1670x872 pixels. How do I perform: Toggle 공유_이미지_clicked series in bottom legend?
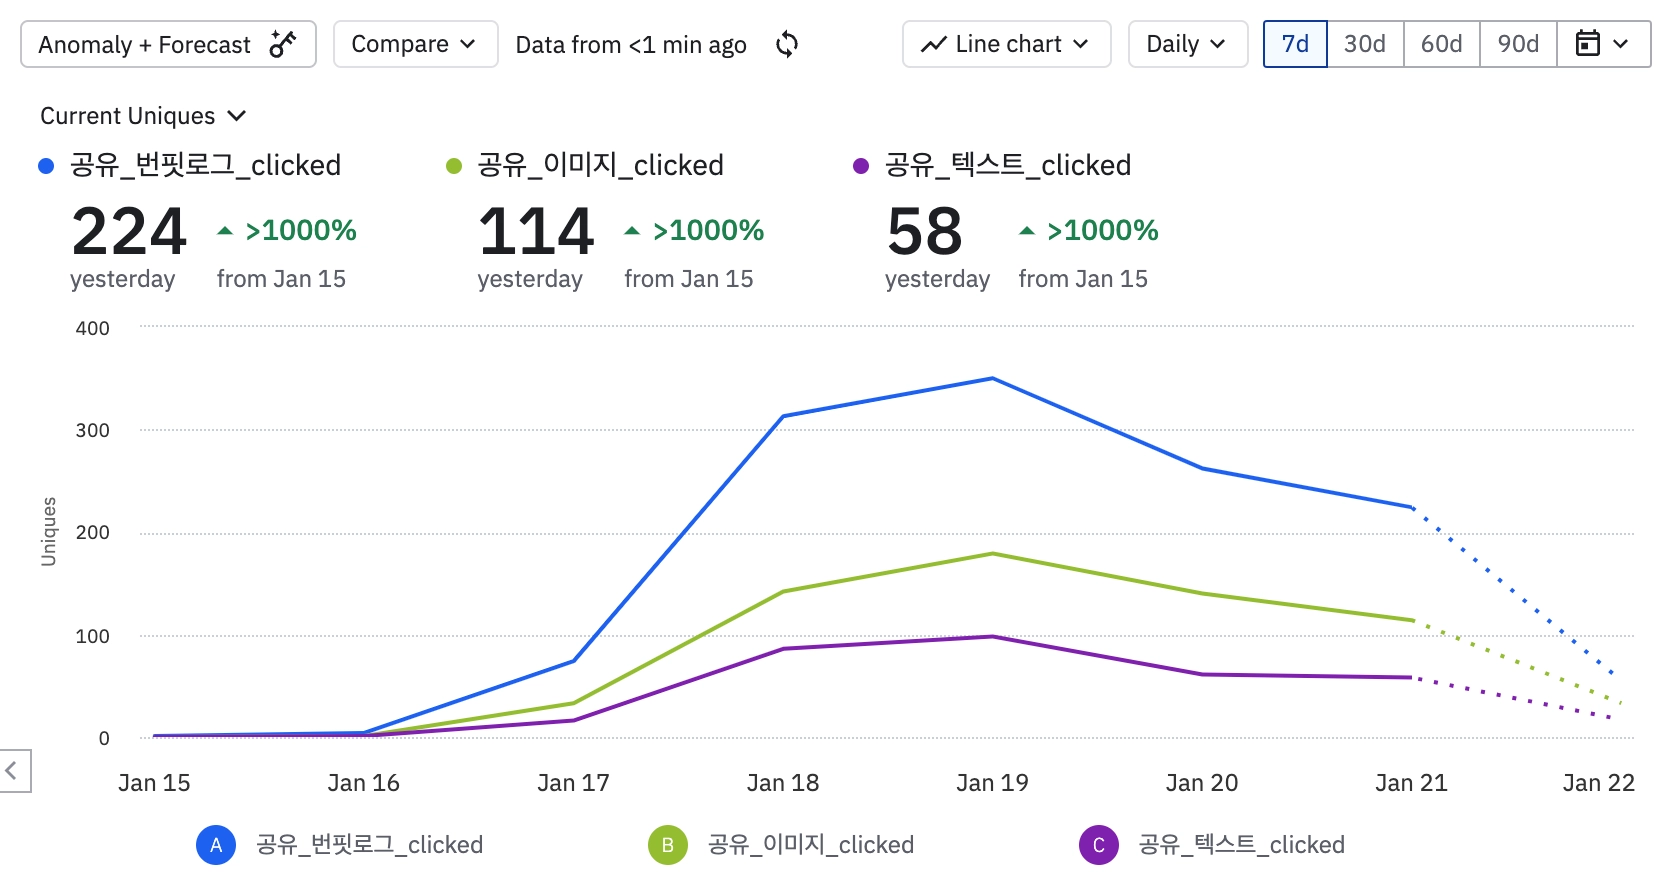(x=810, y=845)
